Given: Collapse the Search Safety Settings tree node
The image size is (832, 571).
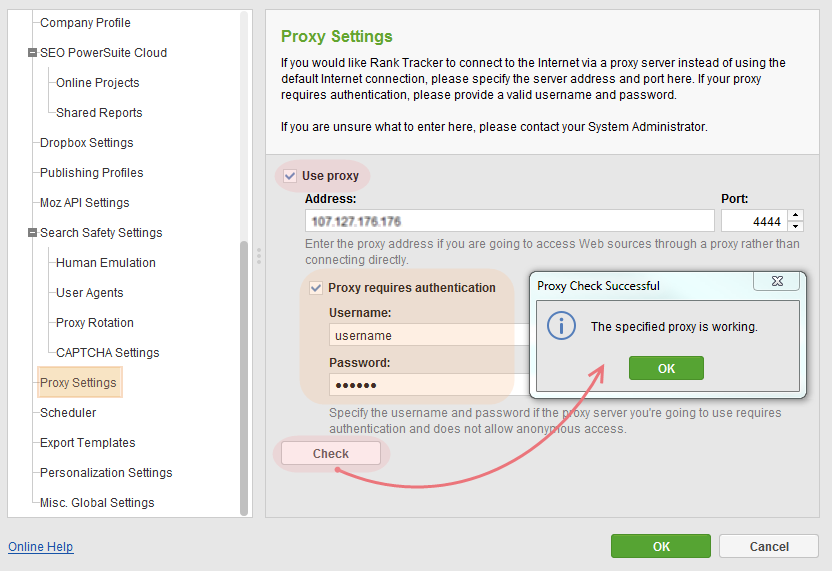Looking at the screenshot, I should (x=32, y=232).
